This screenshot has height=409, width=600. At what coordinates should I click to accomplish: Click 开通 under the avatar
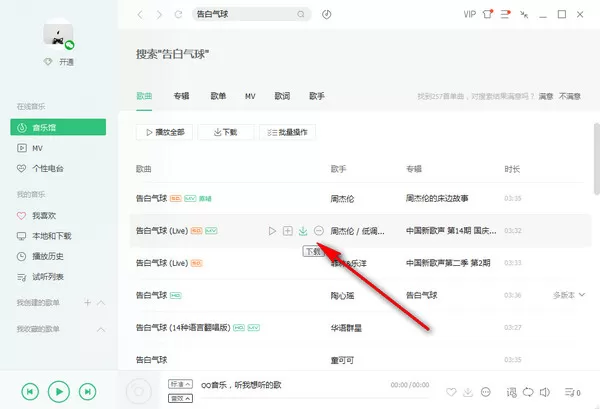66,62
